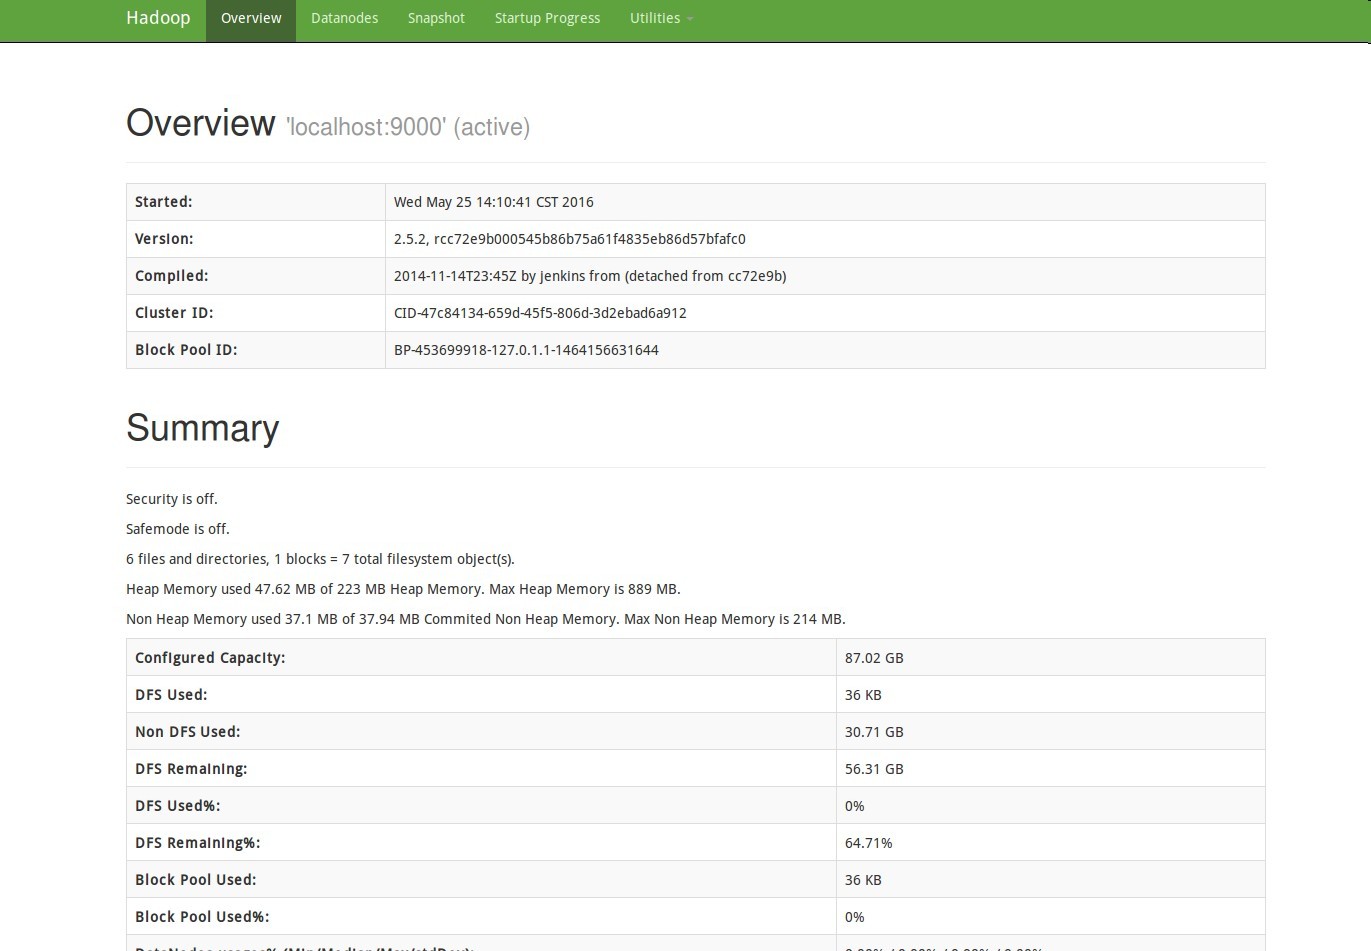Click the 'Safemode is off.' line
Viewport: 1371px width, 951px height.
coord(178,529)
